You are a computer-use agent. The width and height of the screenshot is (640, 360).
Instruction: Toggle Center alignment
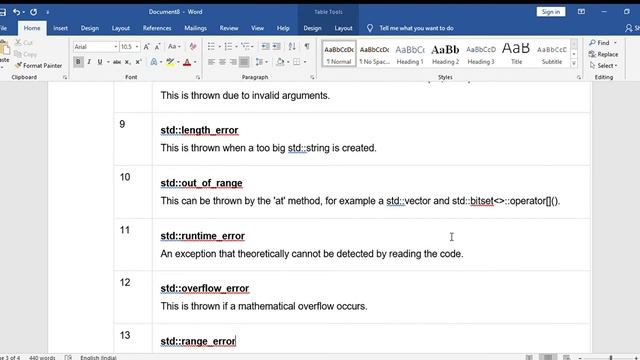(x=222, y=62)
